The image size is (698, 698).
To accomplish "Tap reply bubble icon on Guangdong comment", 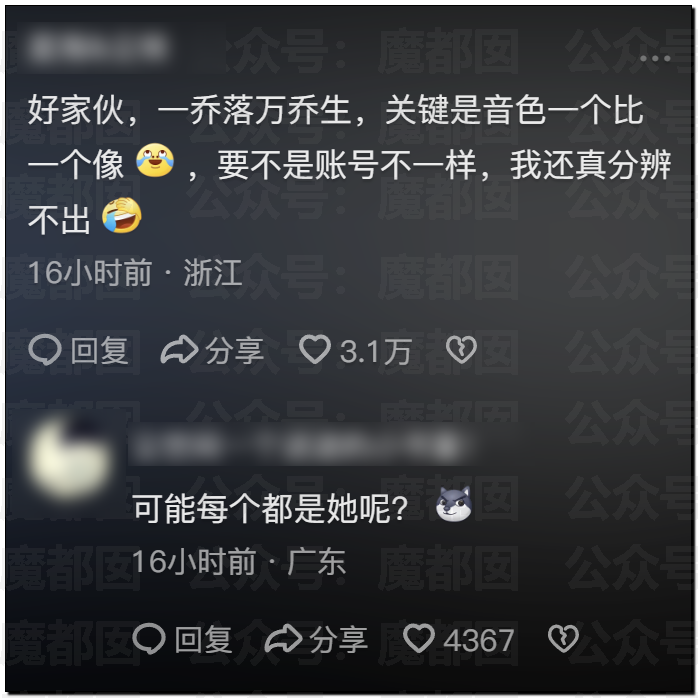I will (x=149, y=639).
